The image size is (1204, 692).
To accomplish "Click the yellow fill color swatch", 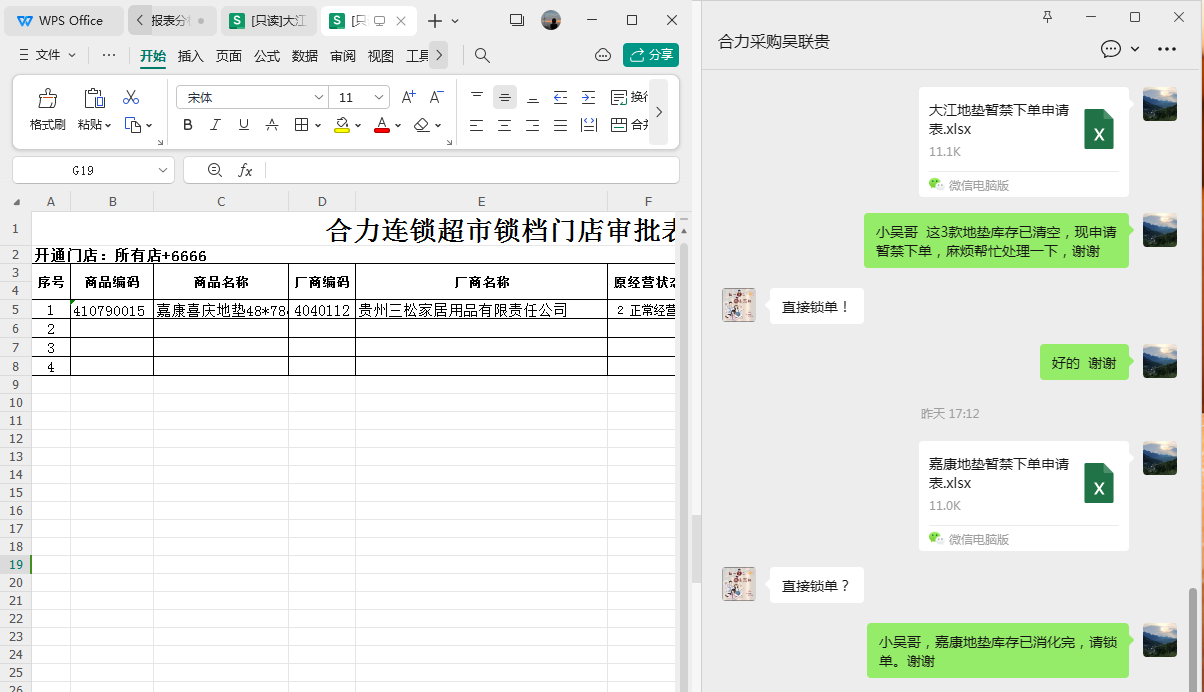I will 342,125.
